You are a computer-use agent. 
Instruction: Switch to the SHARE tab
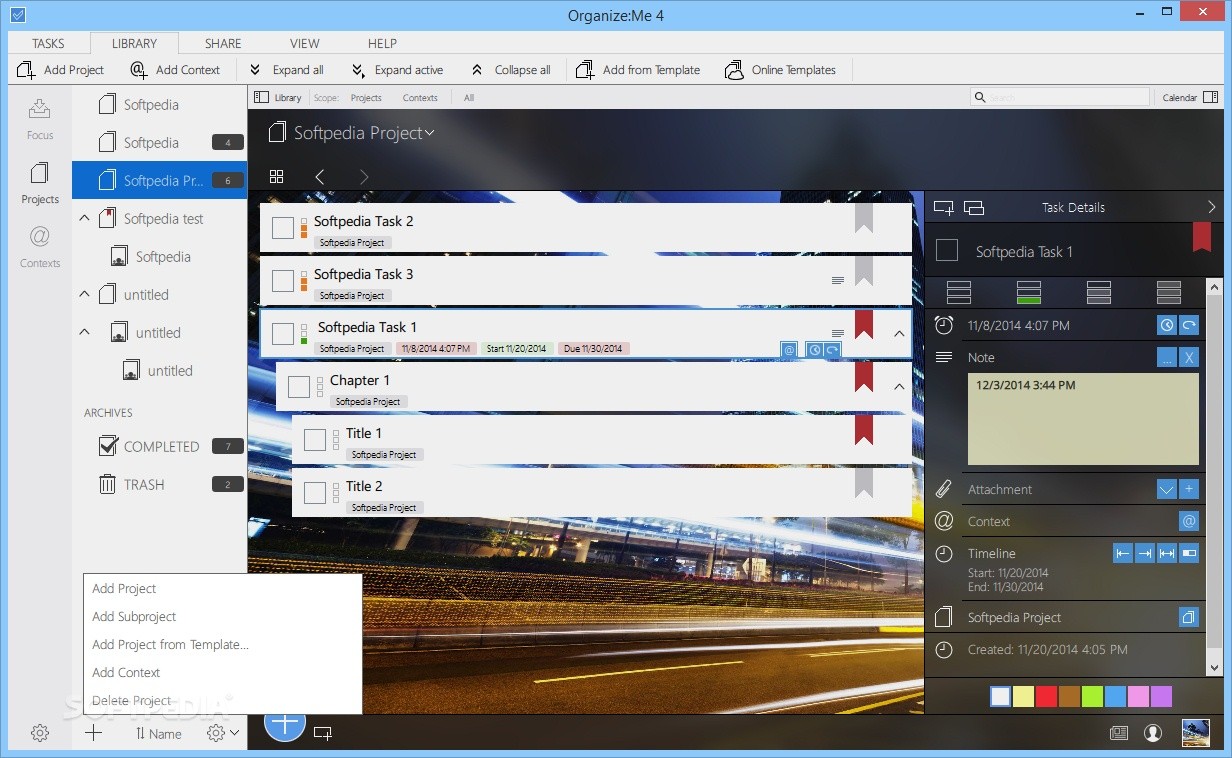(223, 44)
